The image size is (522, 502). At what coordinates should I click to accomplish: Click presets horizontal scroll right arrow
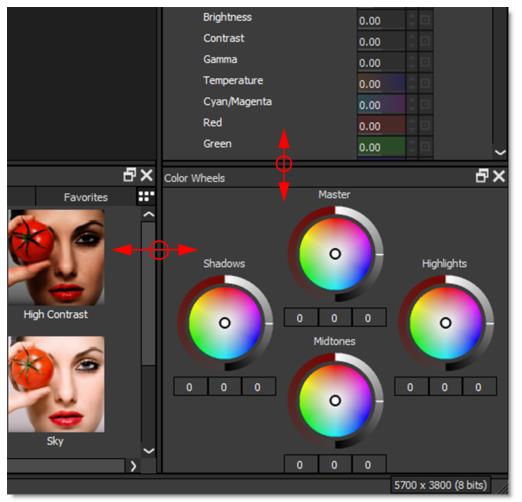(x=133, y=466)
